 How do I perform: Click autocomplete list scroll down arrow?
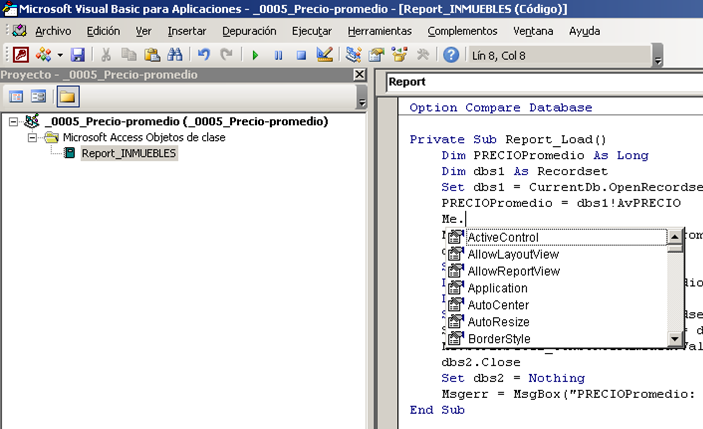[675, 339]
